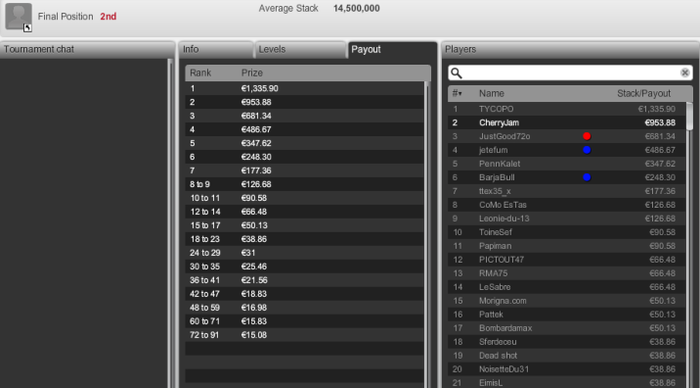Click the 42 to 47 payout row
700x388 pixels.
[x=304, y=294]
